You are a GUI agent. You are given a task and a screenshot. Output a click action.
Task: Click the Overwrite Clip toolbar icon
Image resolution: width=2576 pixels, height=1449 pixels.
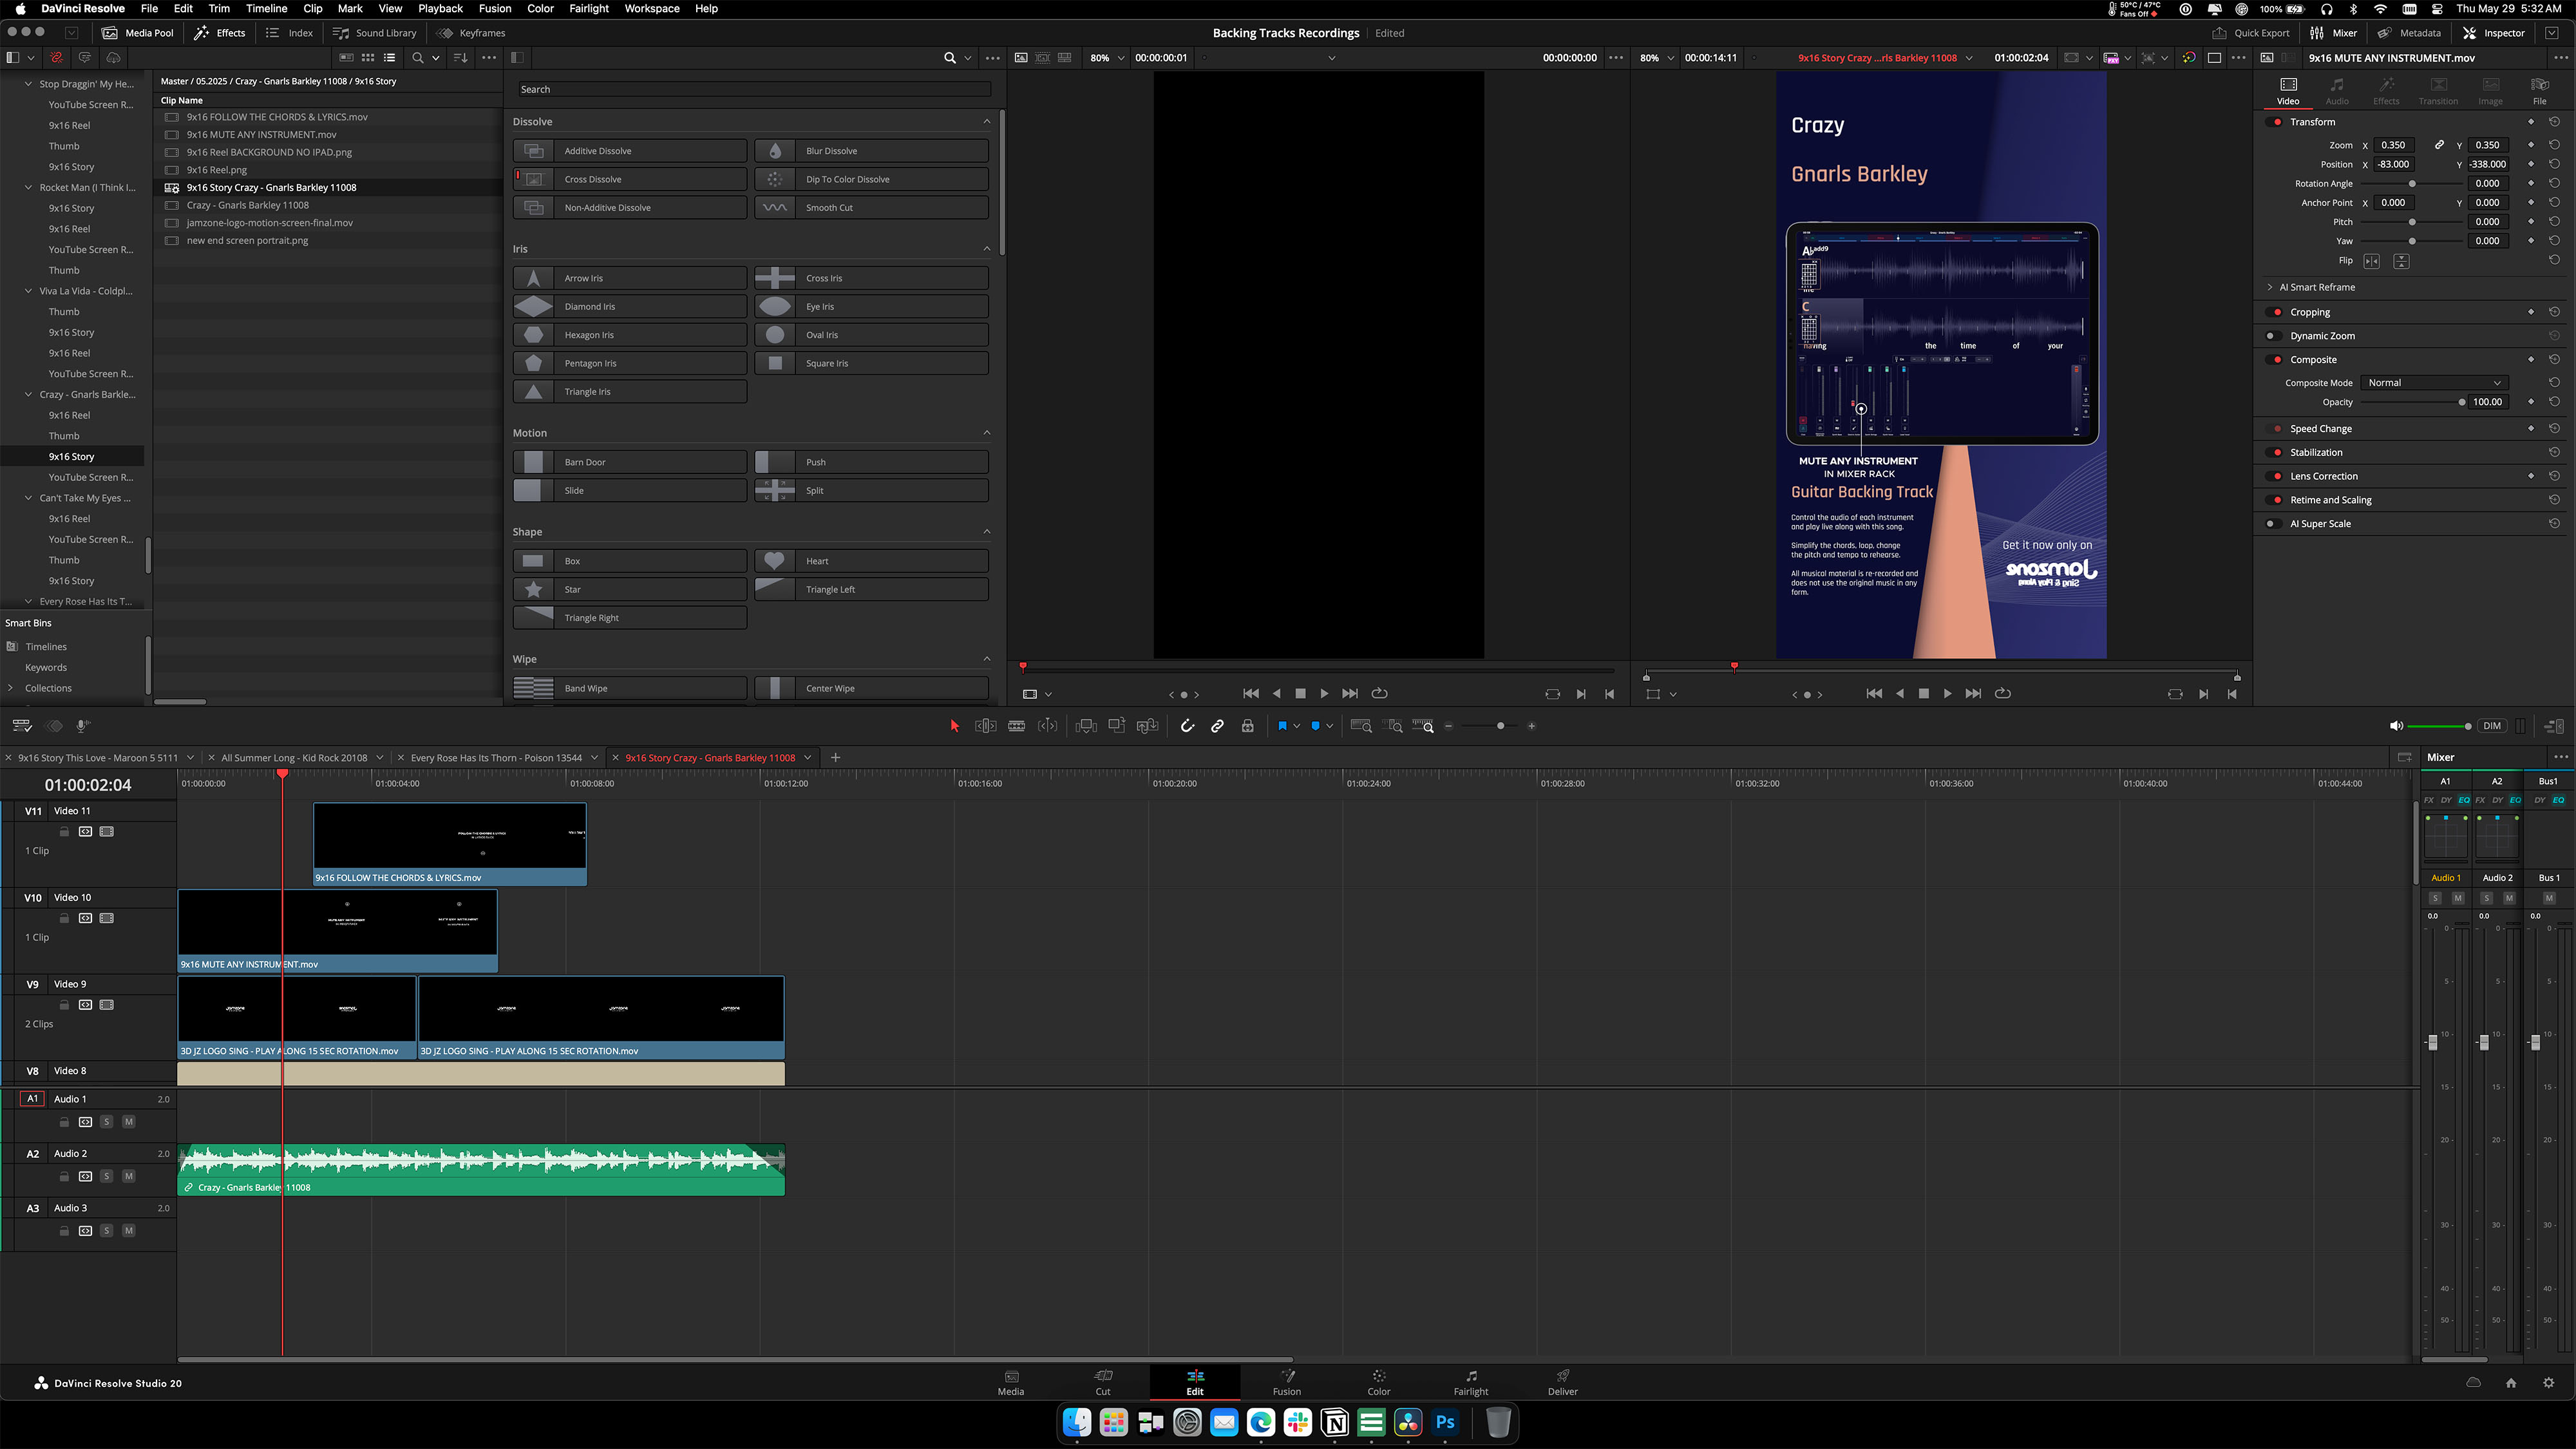click(1116, 726)
